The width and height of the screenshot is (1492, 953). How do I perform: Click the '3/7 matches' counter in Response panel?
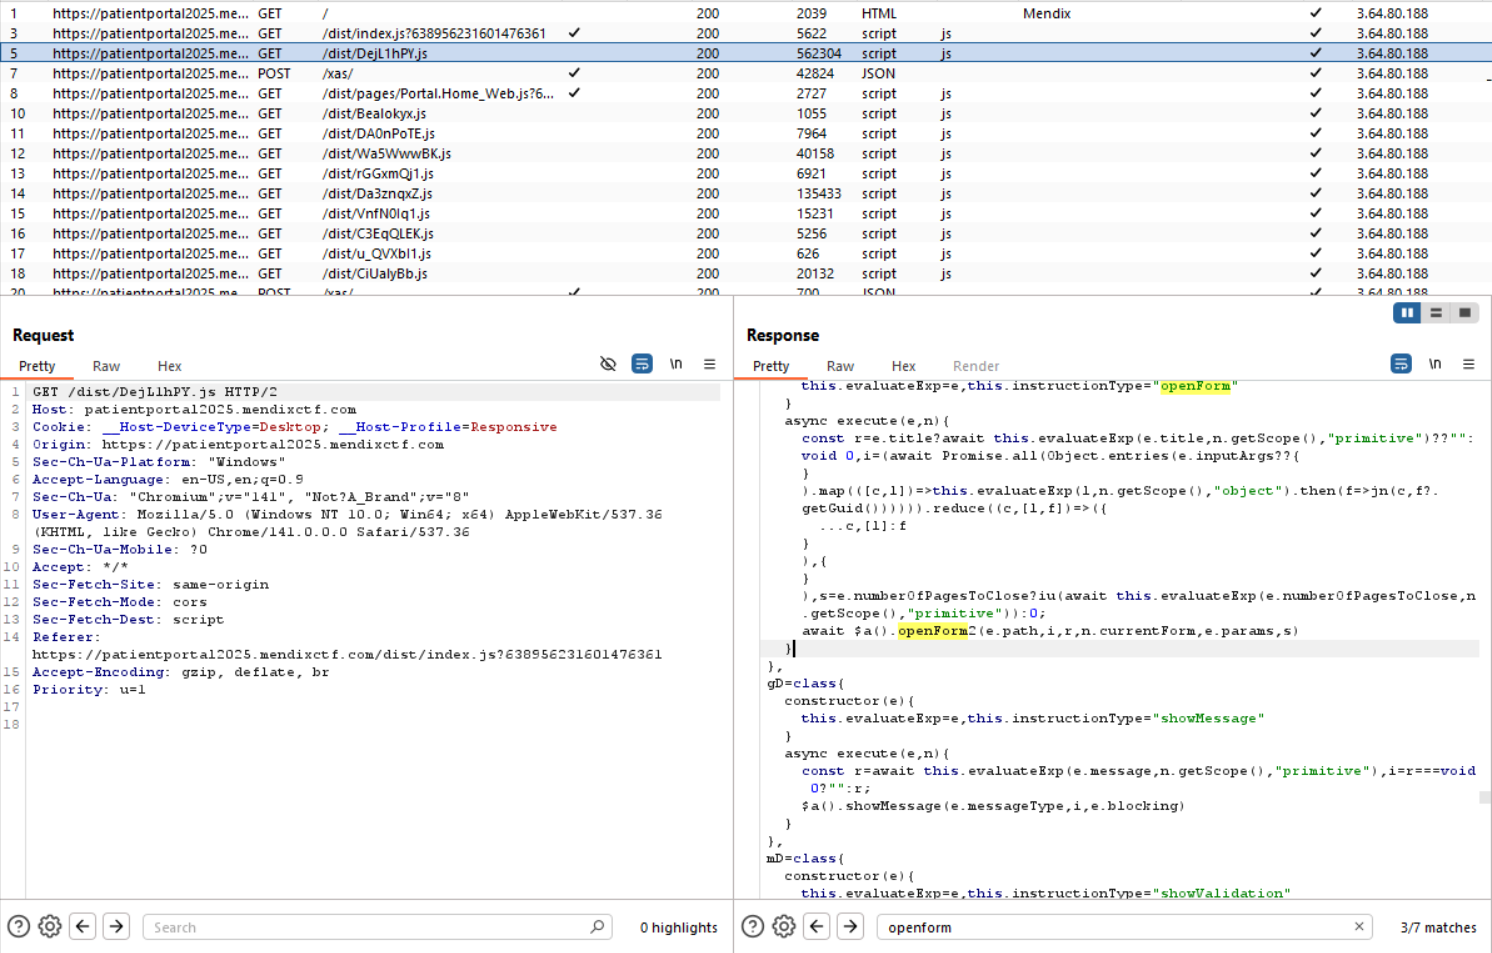click(x=1438, y=927)
